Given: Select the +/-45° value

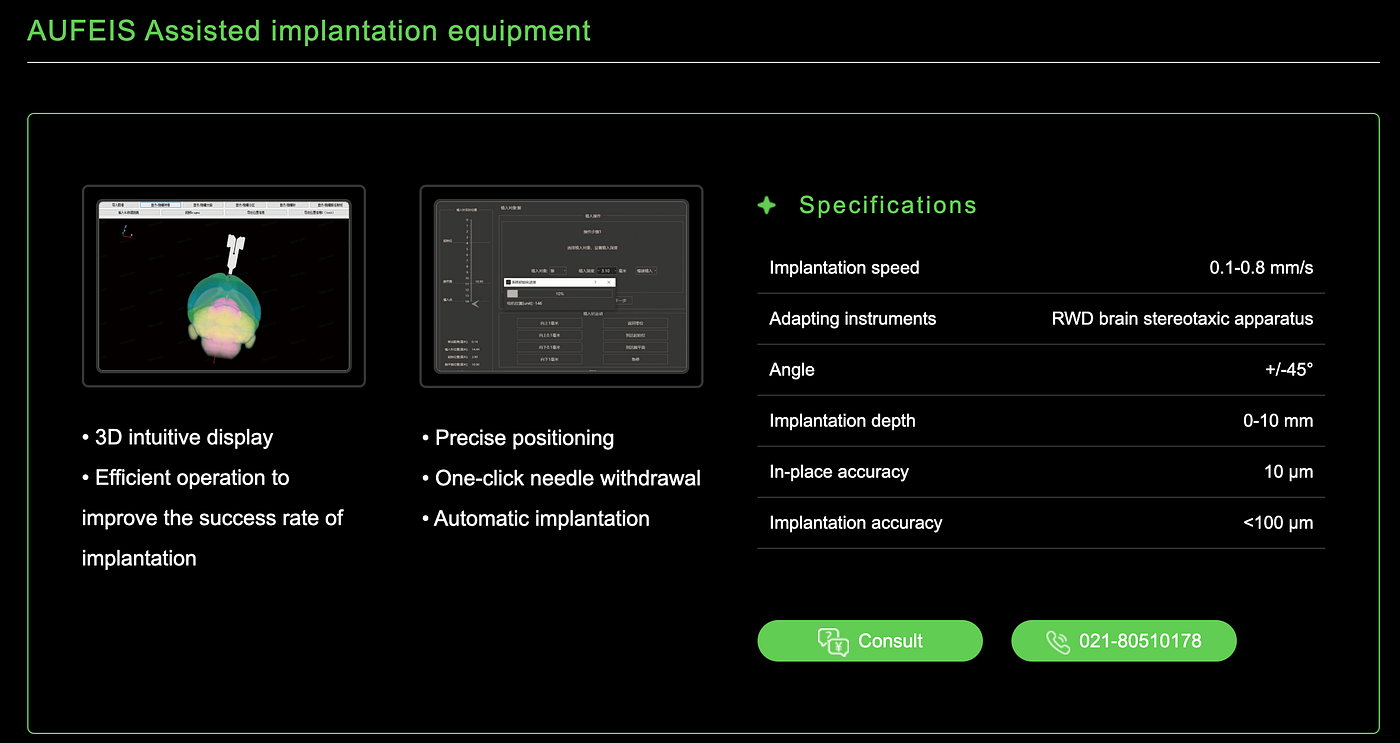Looking at the screenshot, I should 1289,370.
